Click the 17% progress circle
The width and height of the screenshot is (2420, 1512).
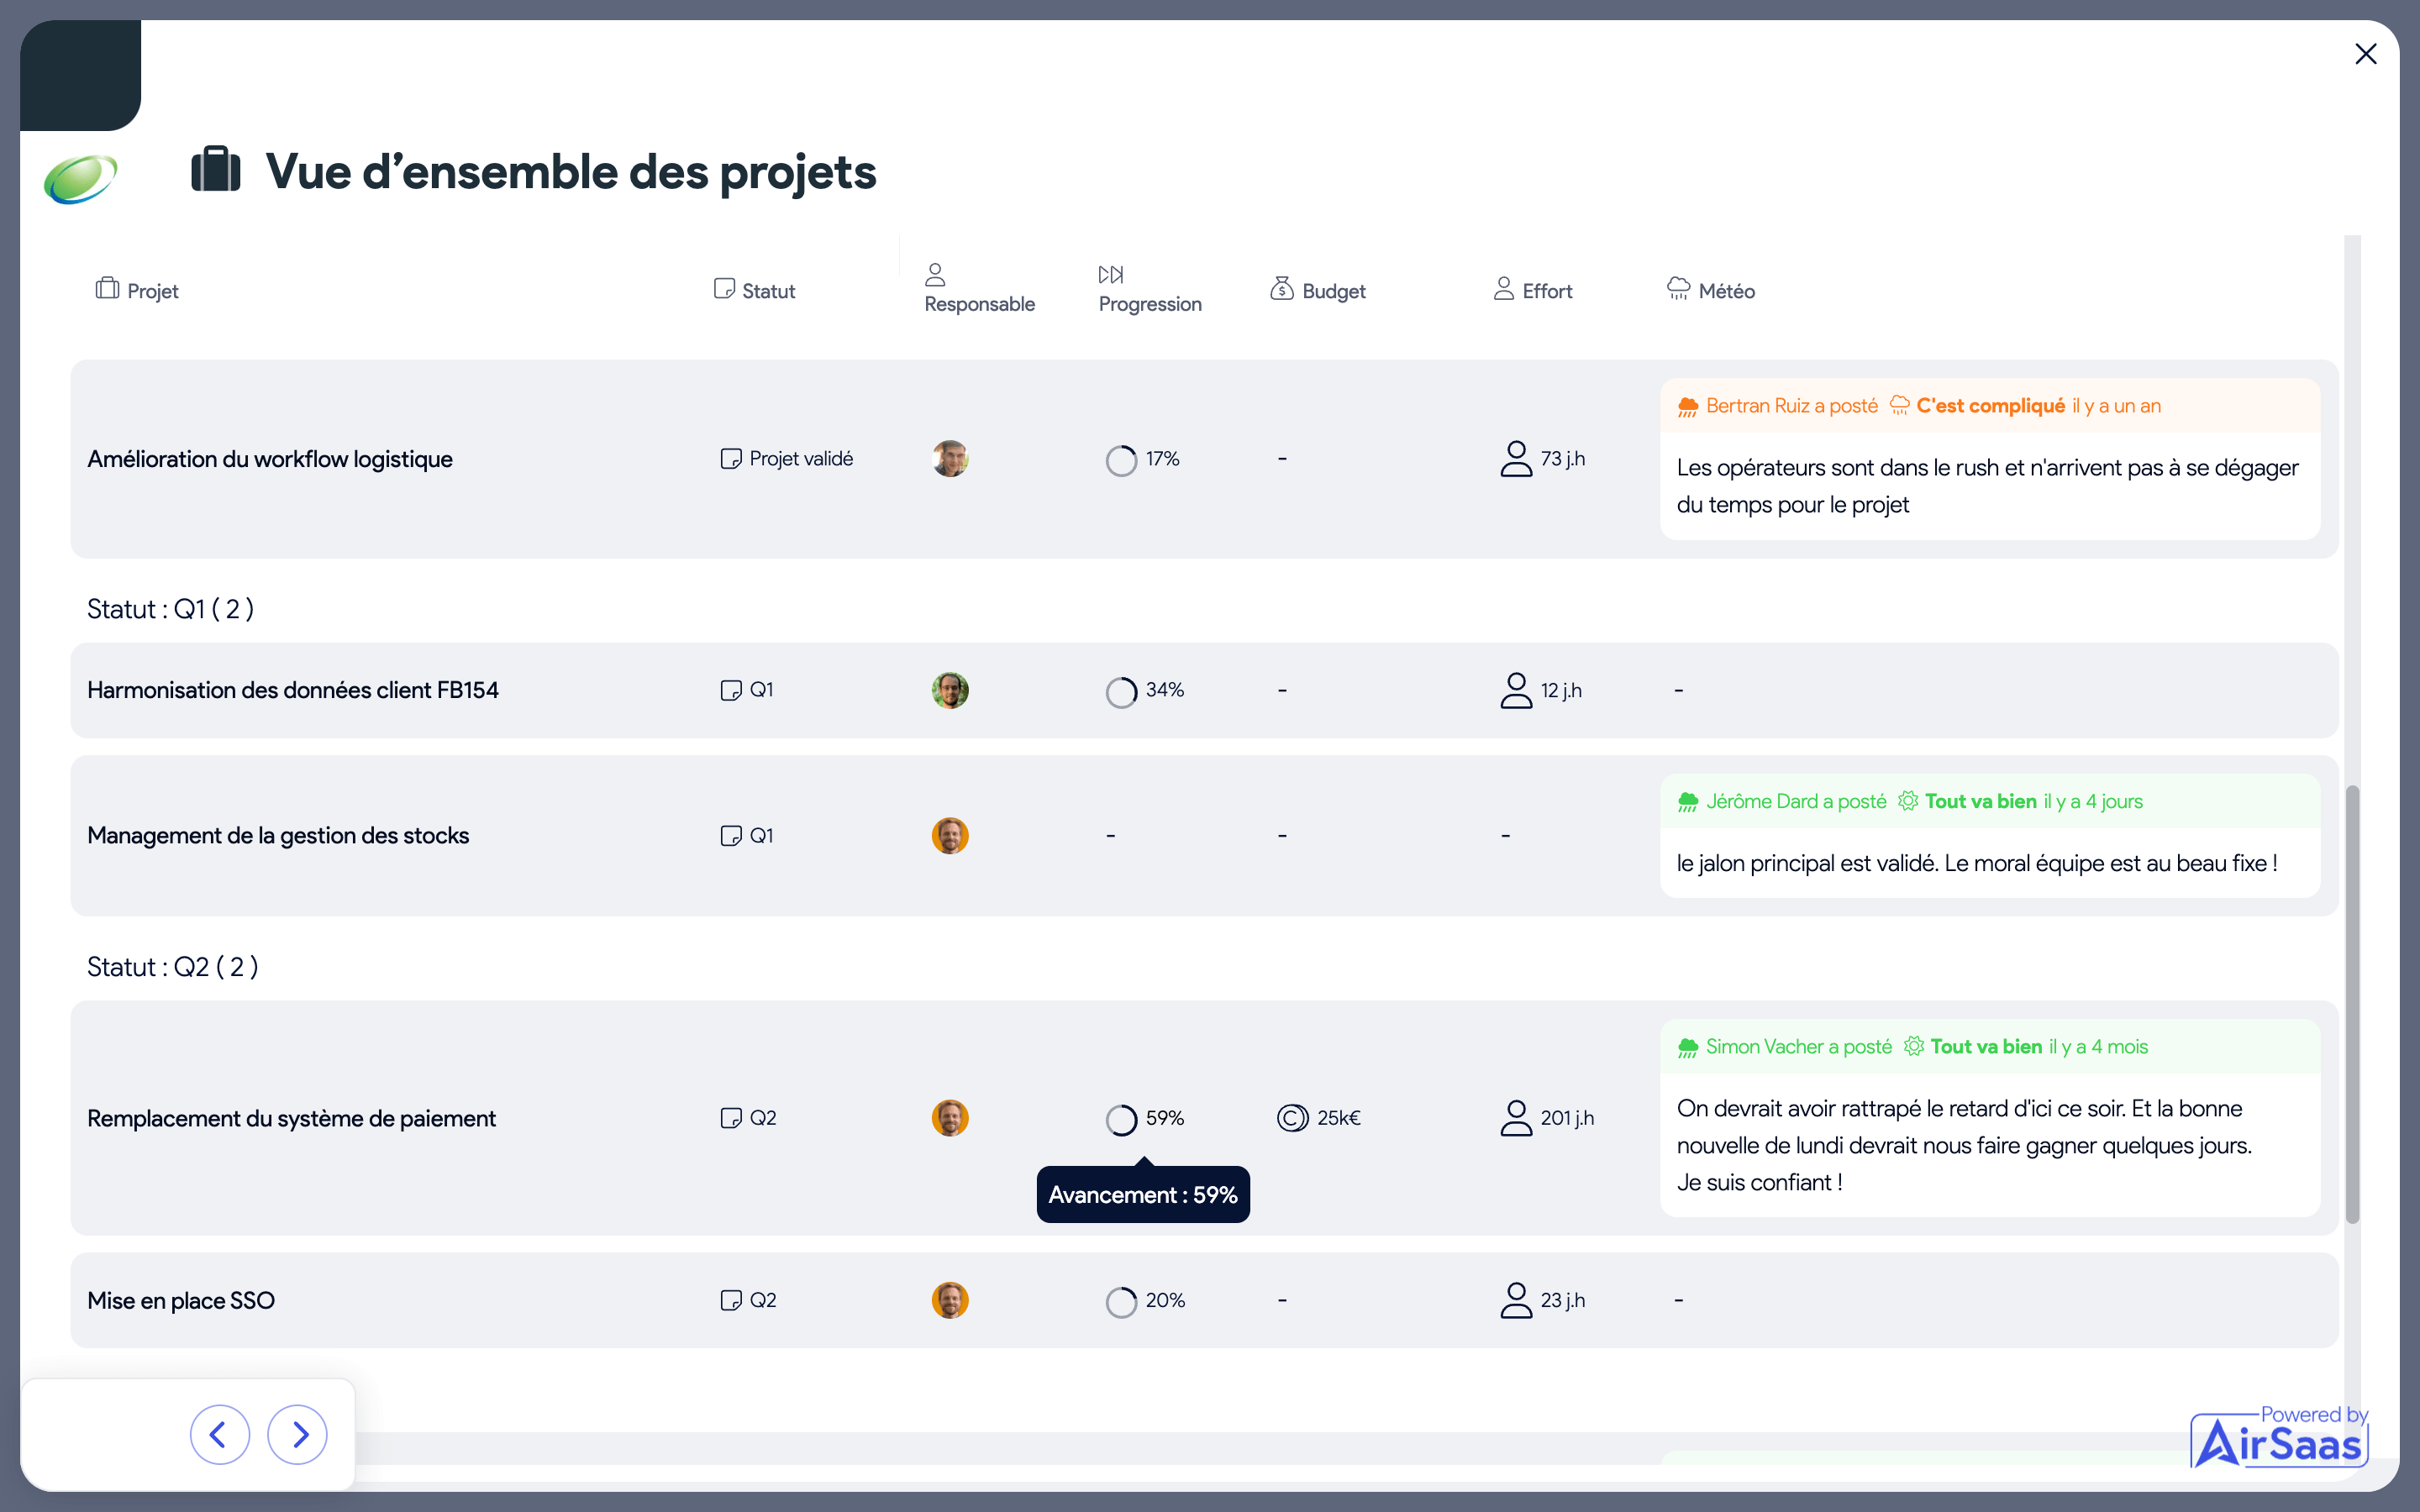(x=1121, y=460)
